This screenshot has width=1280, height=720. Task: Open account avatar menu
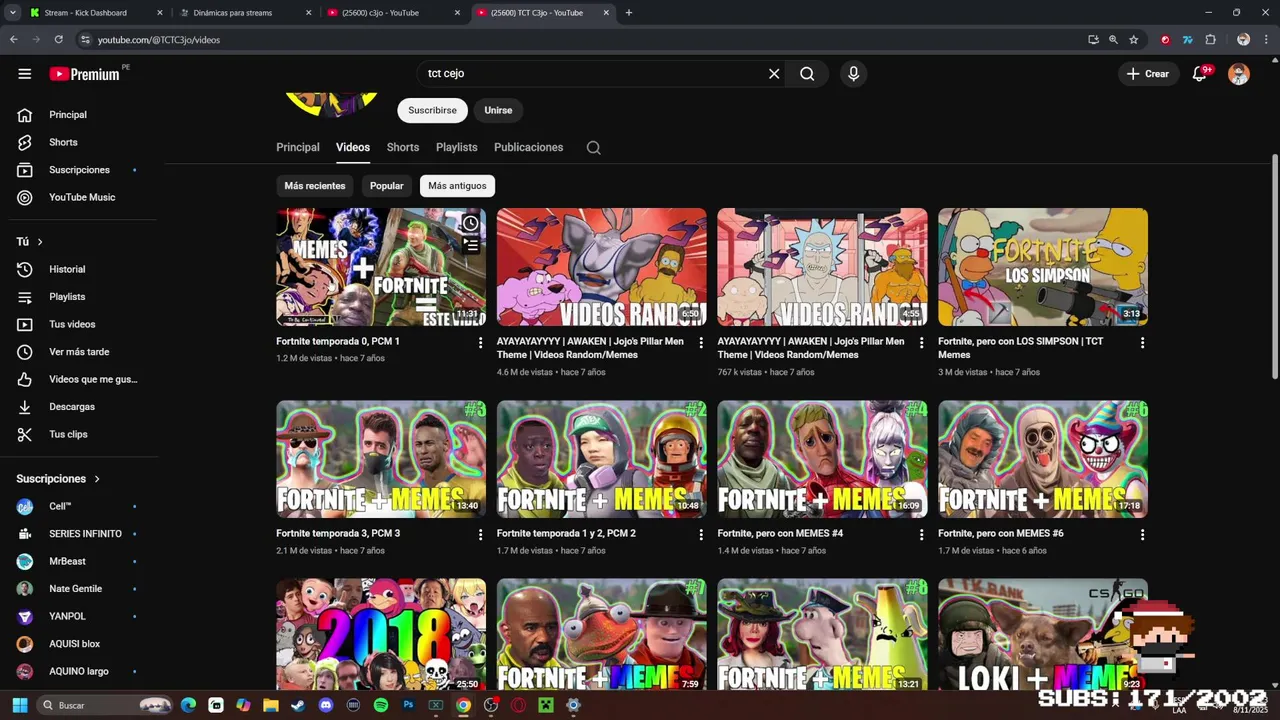[1239, 74]
